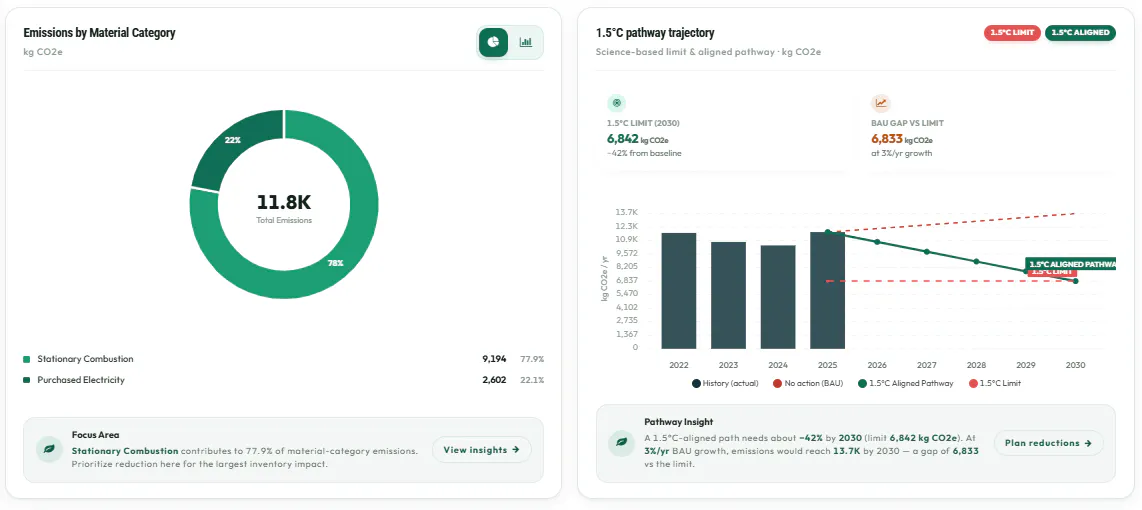Click Stationary Combustion legend color swatch
Screen dimensions: 1142x510
27,359
